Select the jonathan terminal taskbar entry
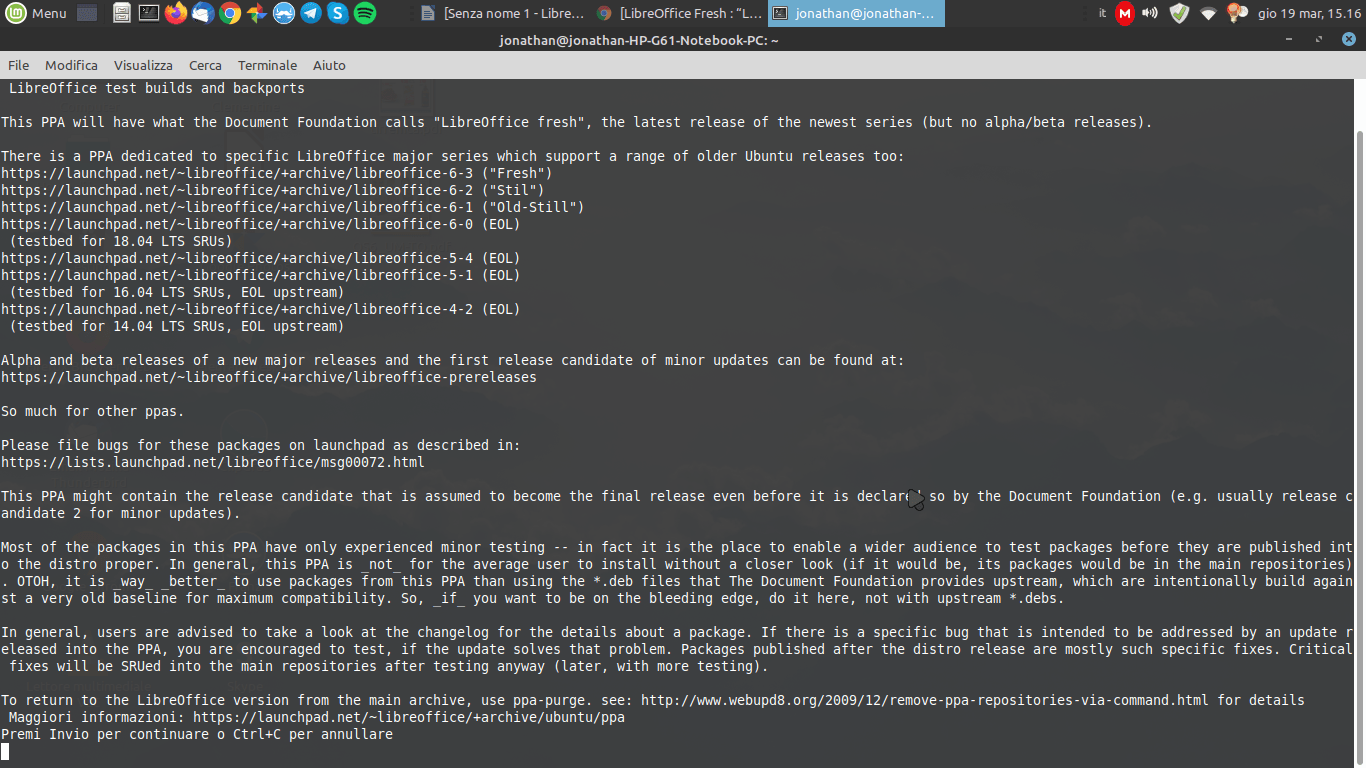This screenshot has width=1366, height=768. pyautogui.click(x=856, y=13)
